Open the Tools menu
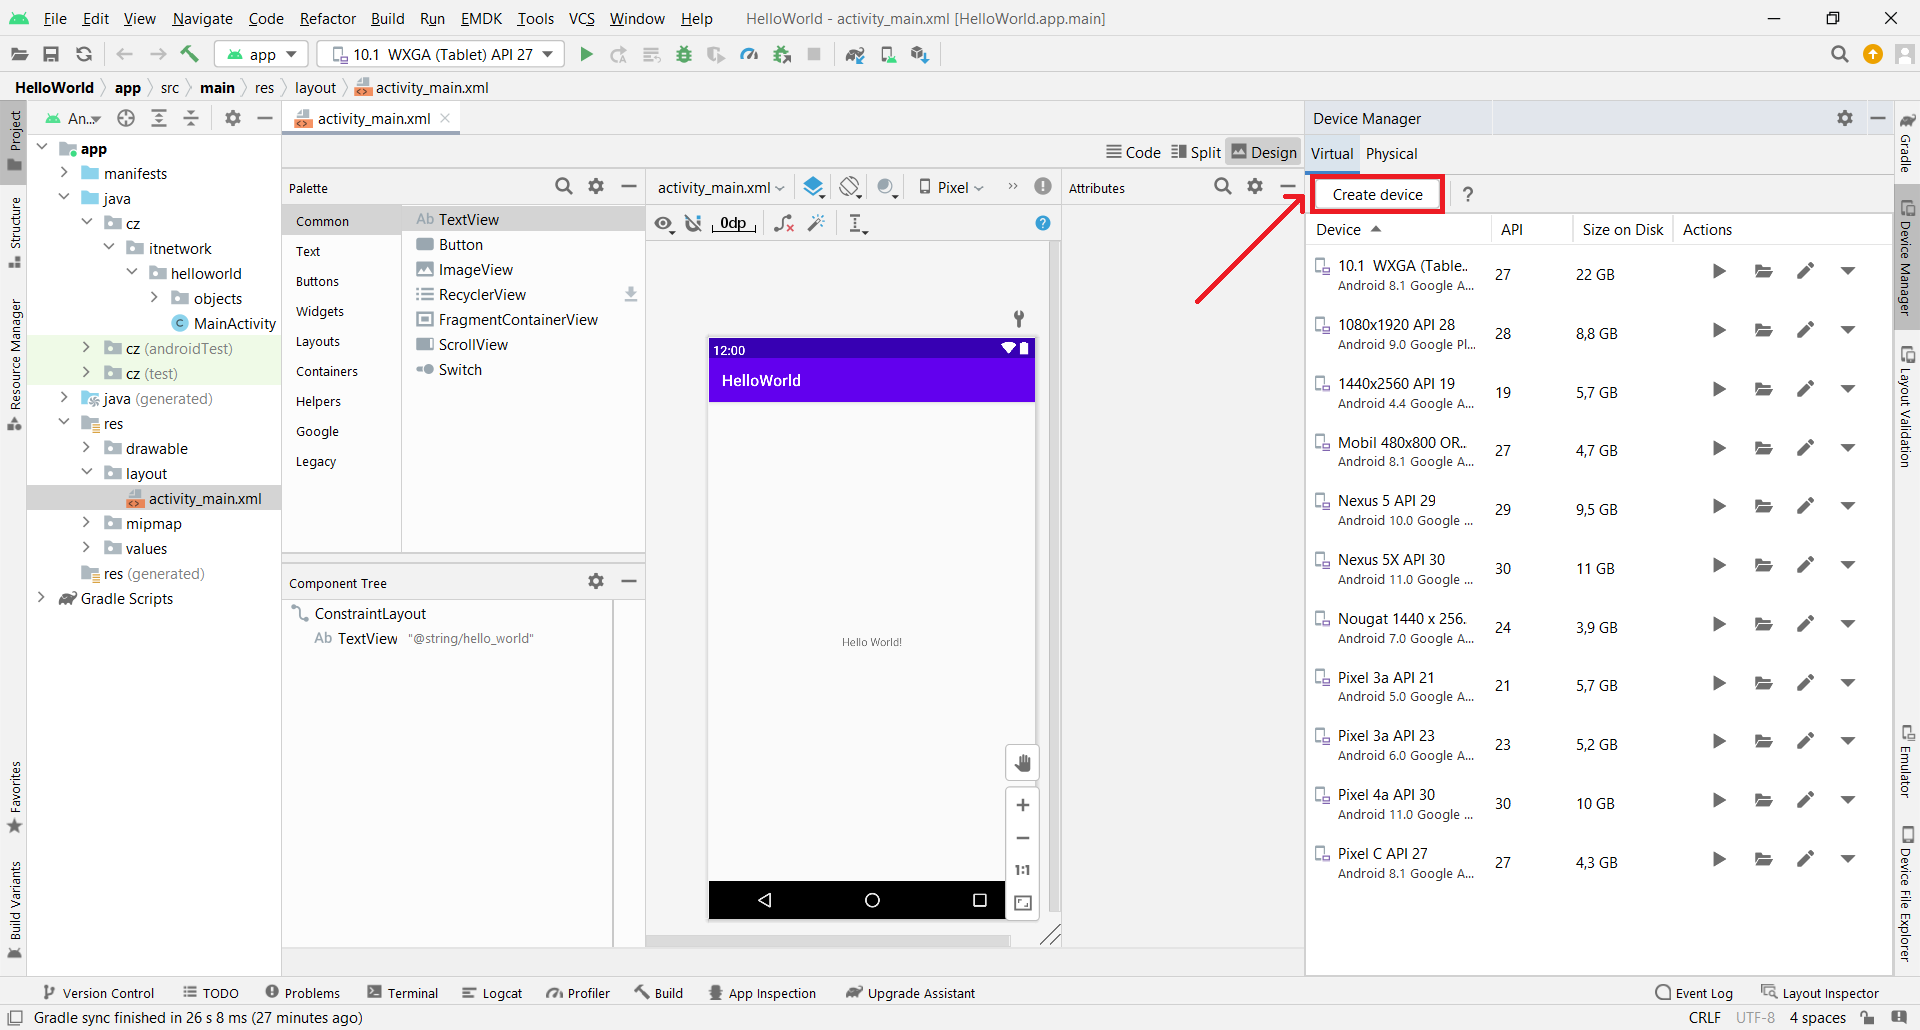1920x1030 pixels. 535,18
